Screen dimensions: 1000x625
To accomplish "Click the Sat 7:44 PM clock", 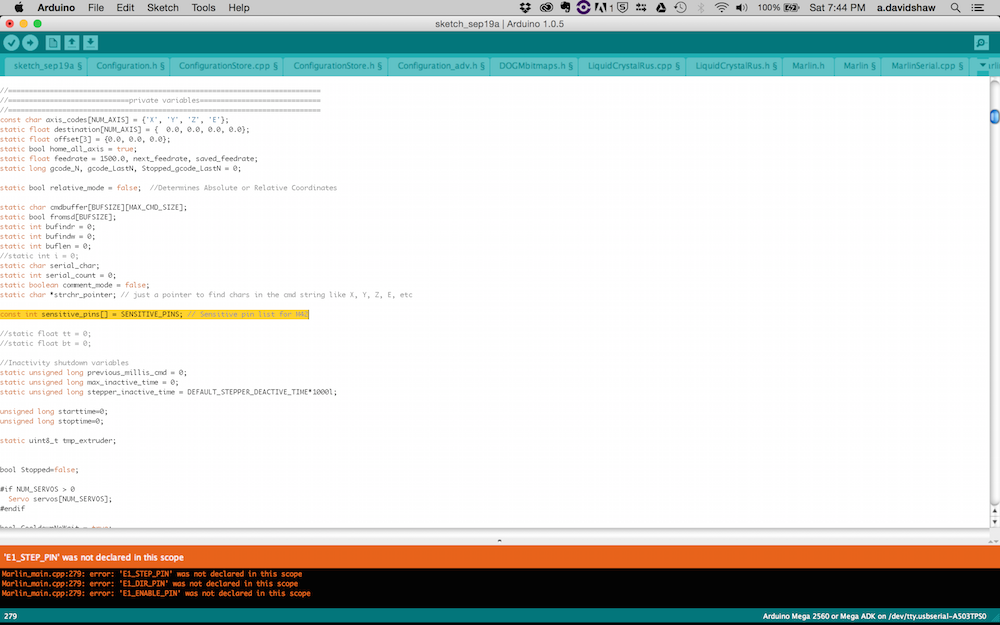I will pos(837,8).
